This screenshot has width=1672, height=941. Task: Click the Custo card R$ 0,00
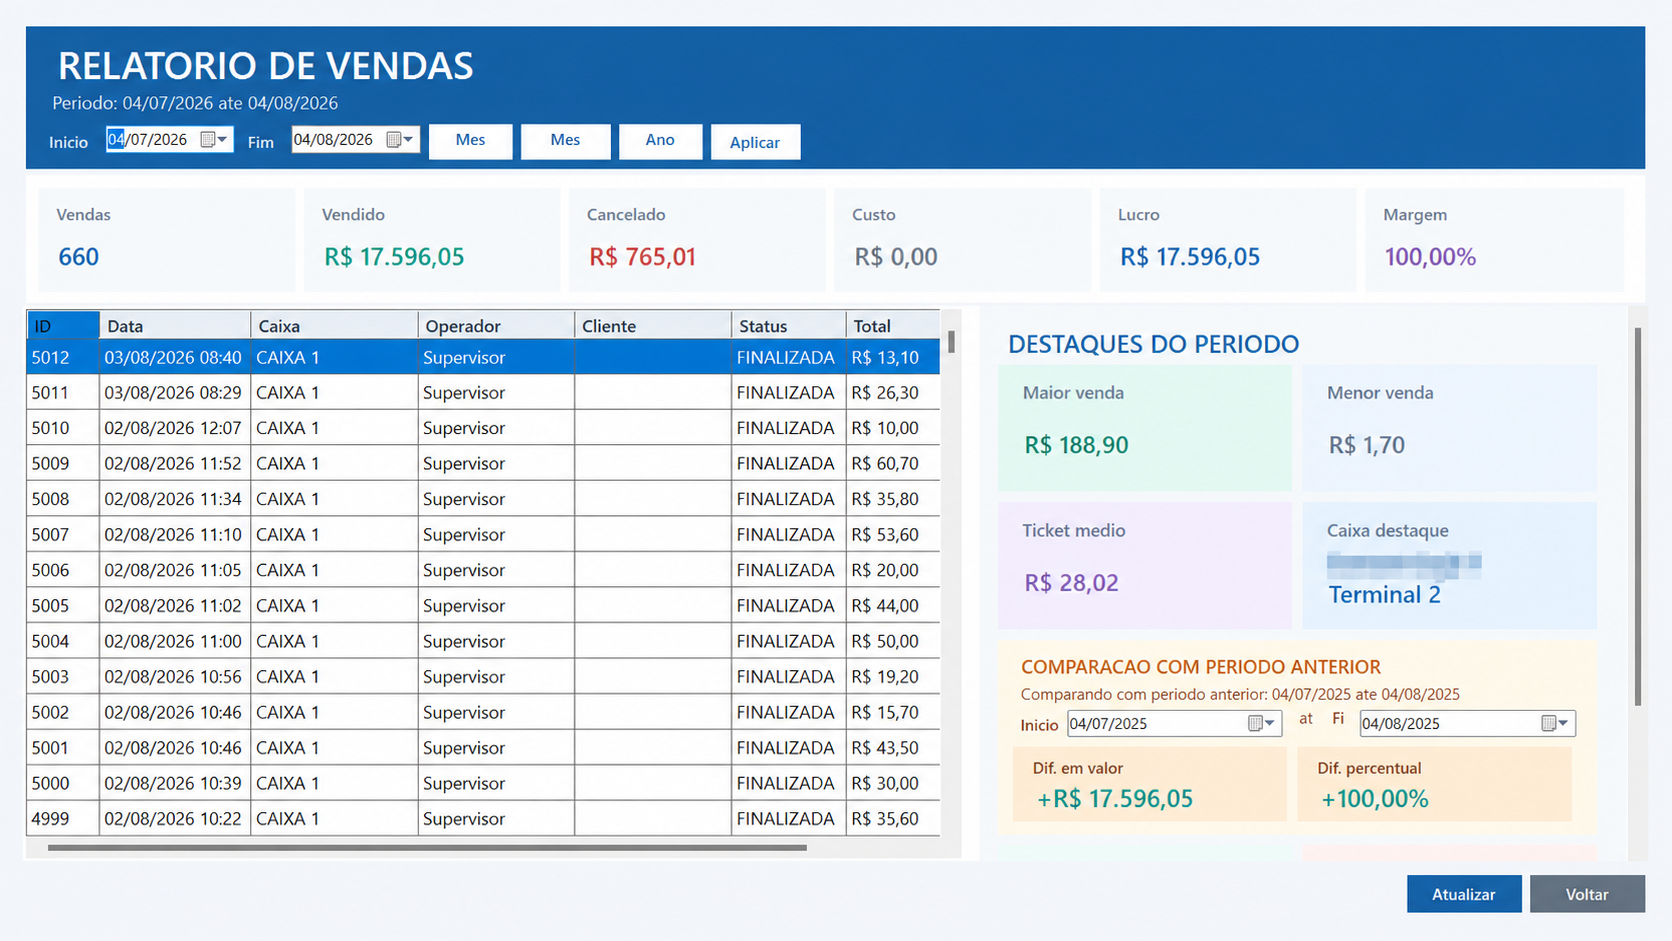coord(963,240)
